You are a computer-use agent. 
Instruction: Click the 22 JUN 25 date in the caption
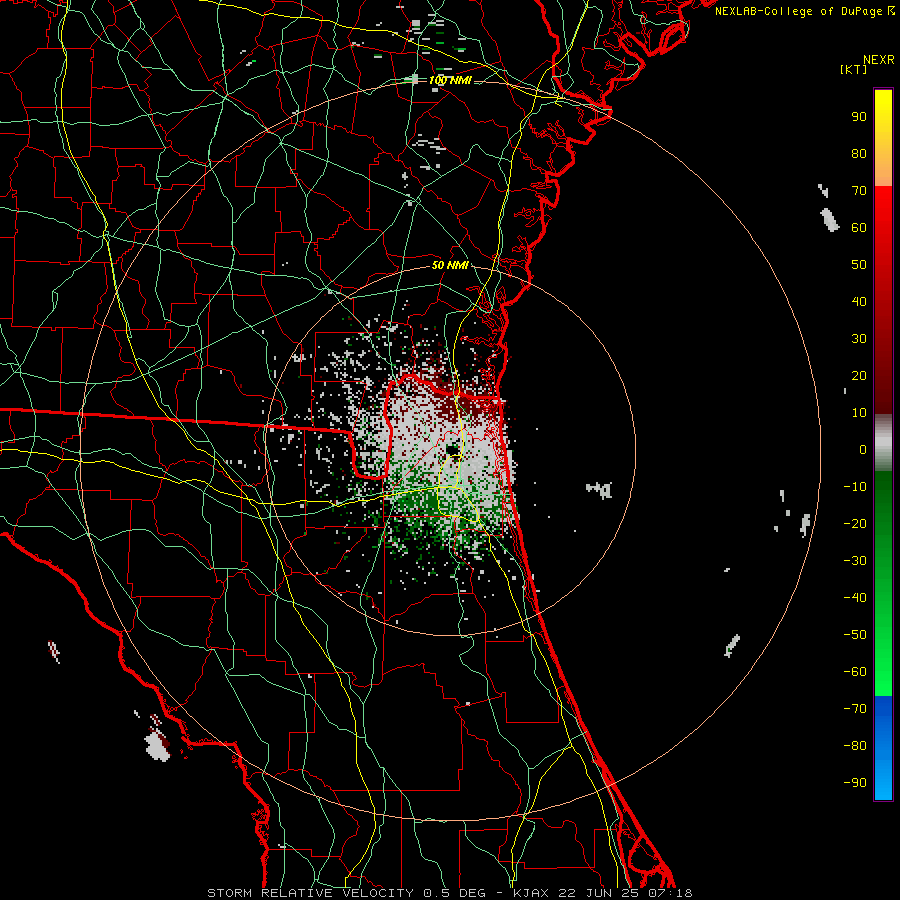click(600, 893)
